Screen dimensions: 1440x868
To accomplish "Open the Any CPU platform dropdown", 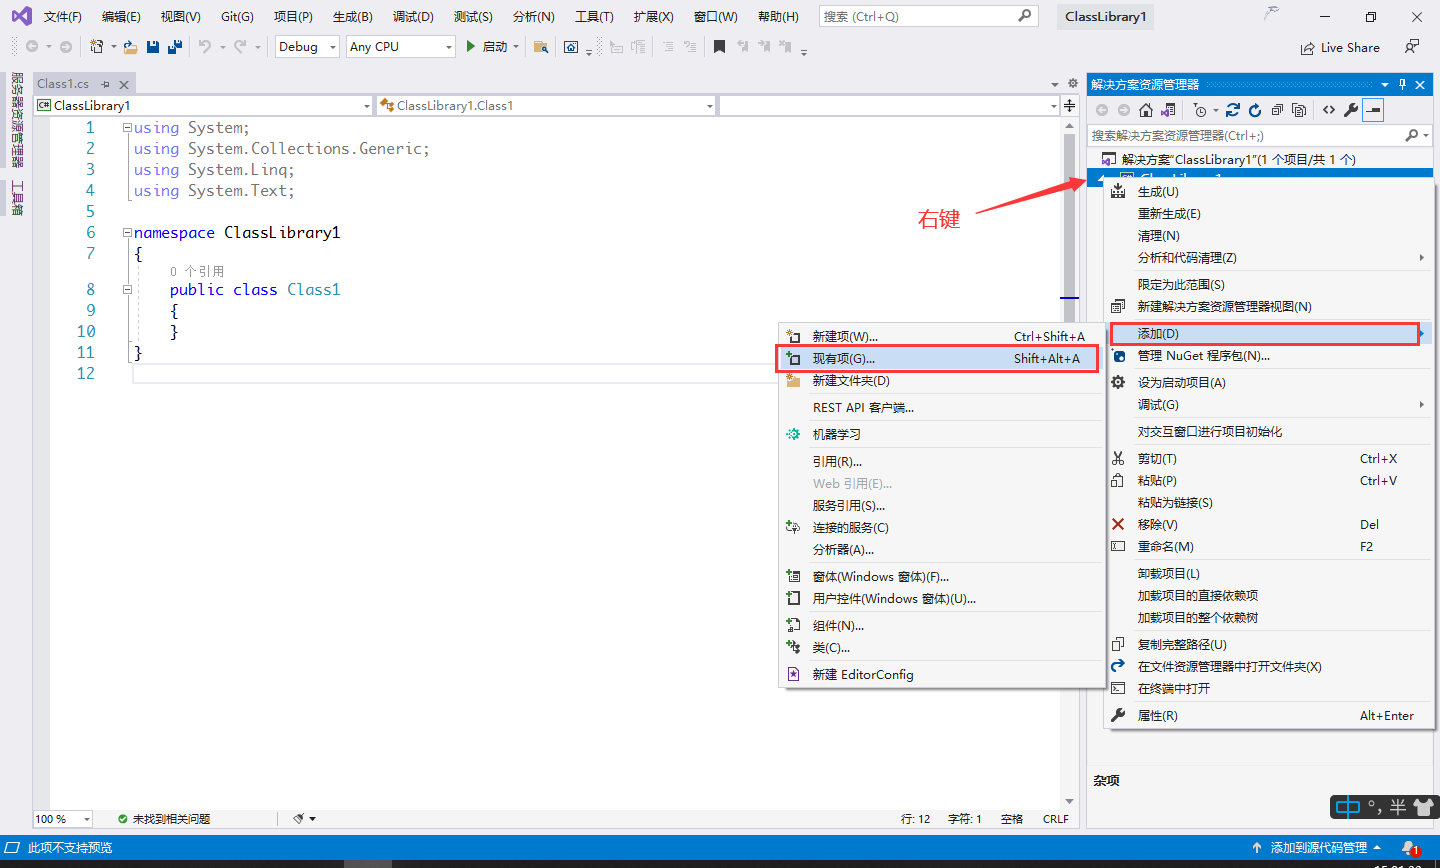I will click(x=401, y=47).
